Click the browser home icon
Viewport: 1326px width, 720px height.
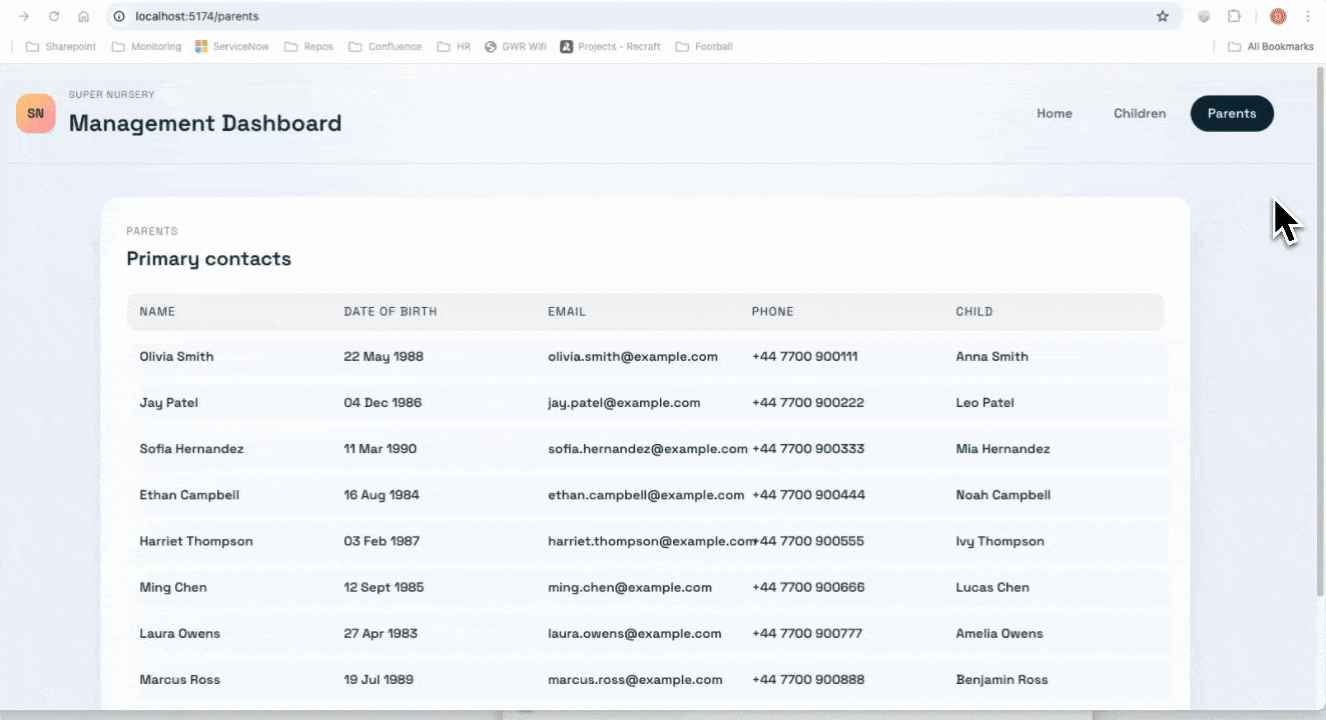point(86,16)
